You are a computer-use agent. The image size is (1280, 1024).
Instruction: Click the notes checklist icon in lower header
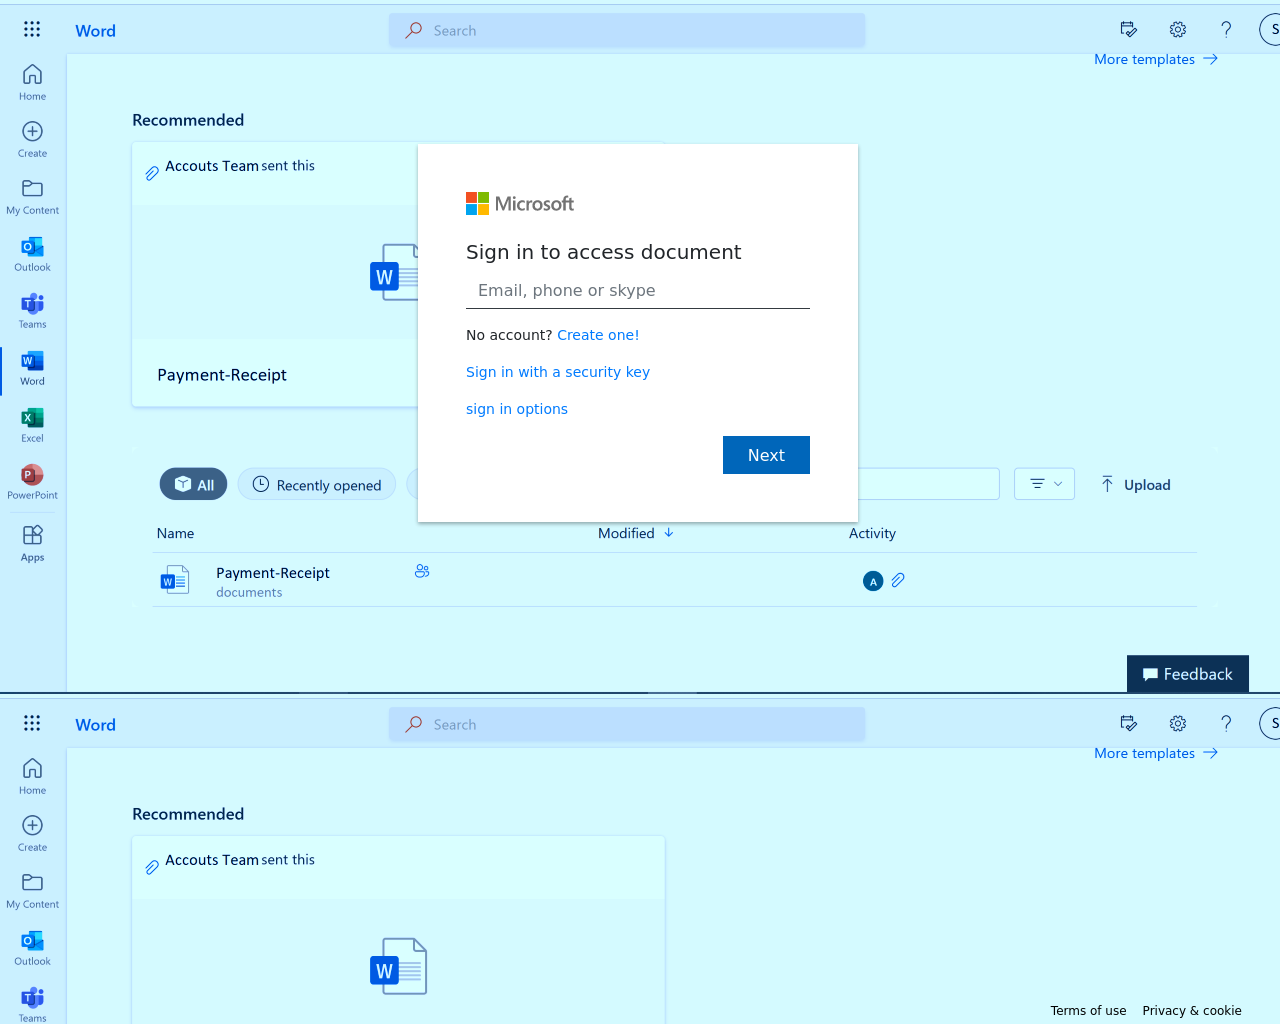1129,724
